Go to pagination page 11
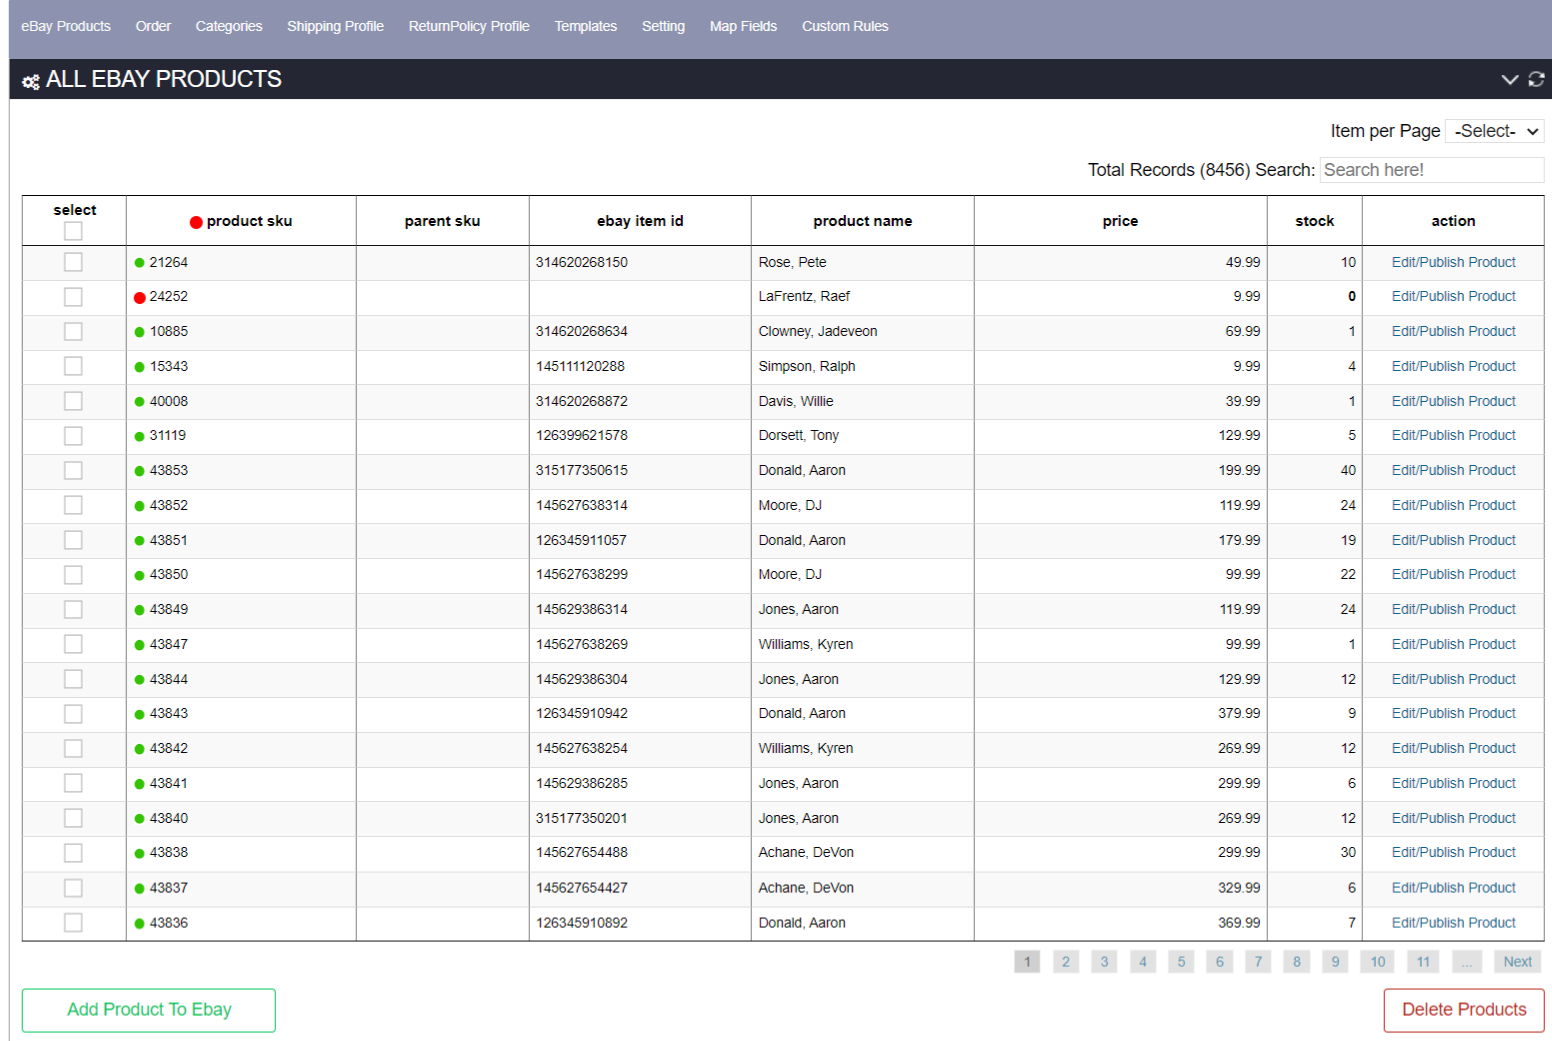This screenshot has width=1552, height=1041. click(x=1423, y=962)
